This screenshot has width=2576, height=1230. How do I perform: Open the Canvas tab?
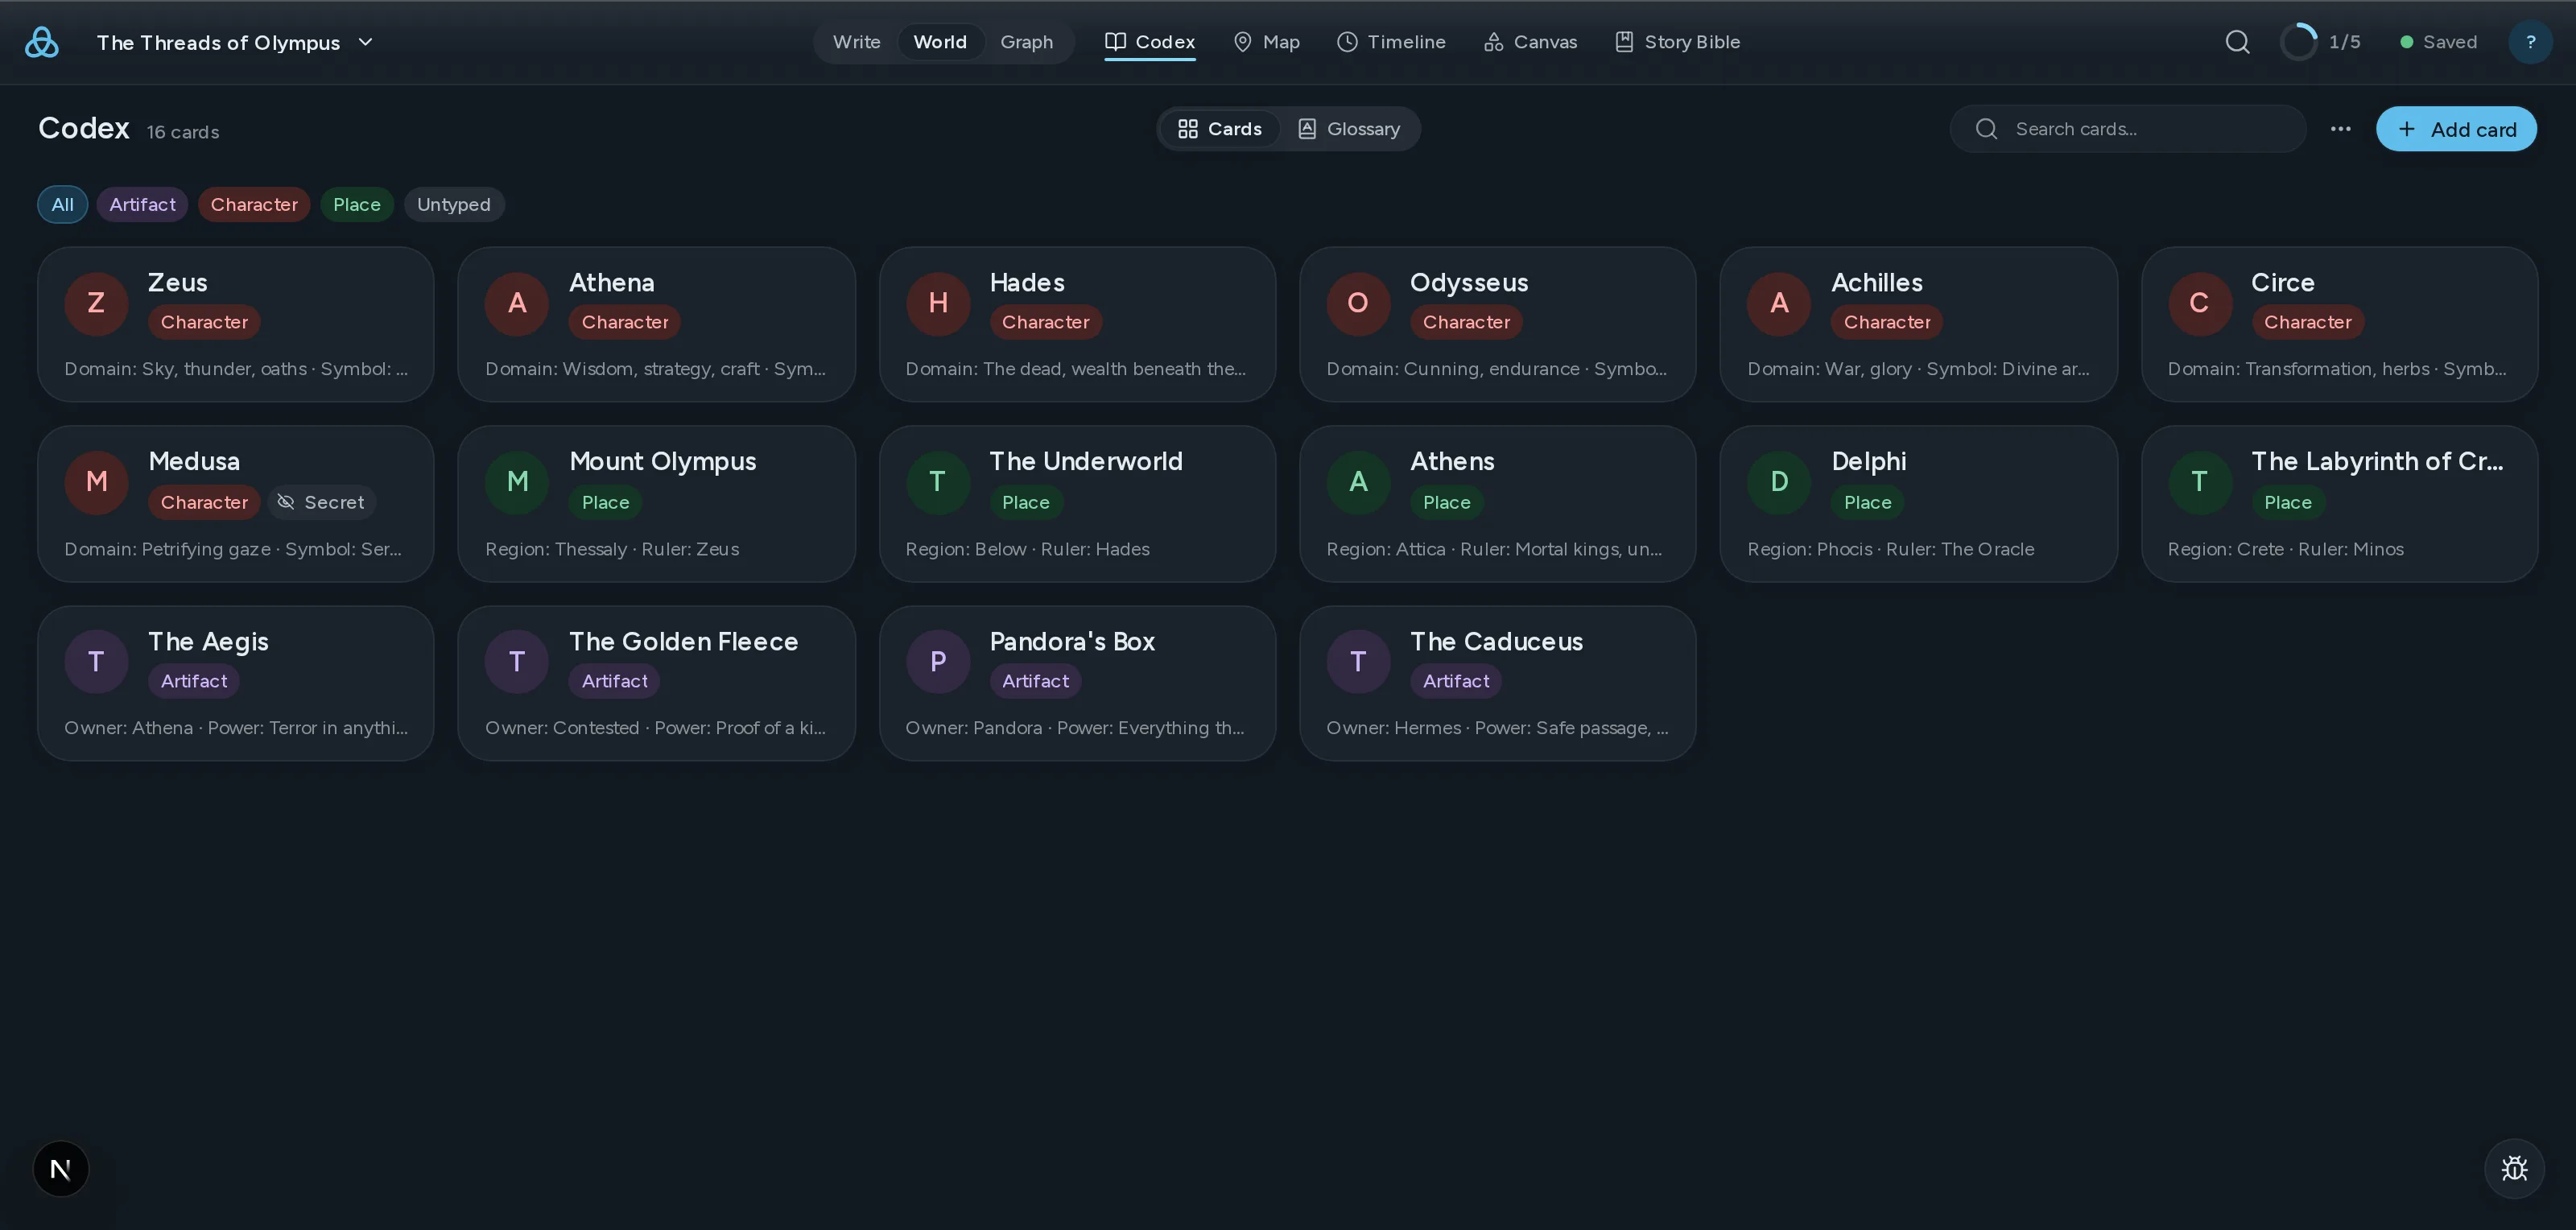tap(1530, 42)
